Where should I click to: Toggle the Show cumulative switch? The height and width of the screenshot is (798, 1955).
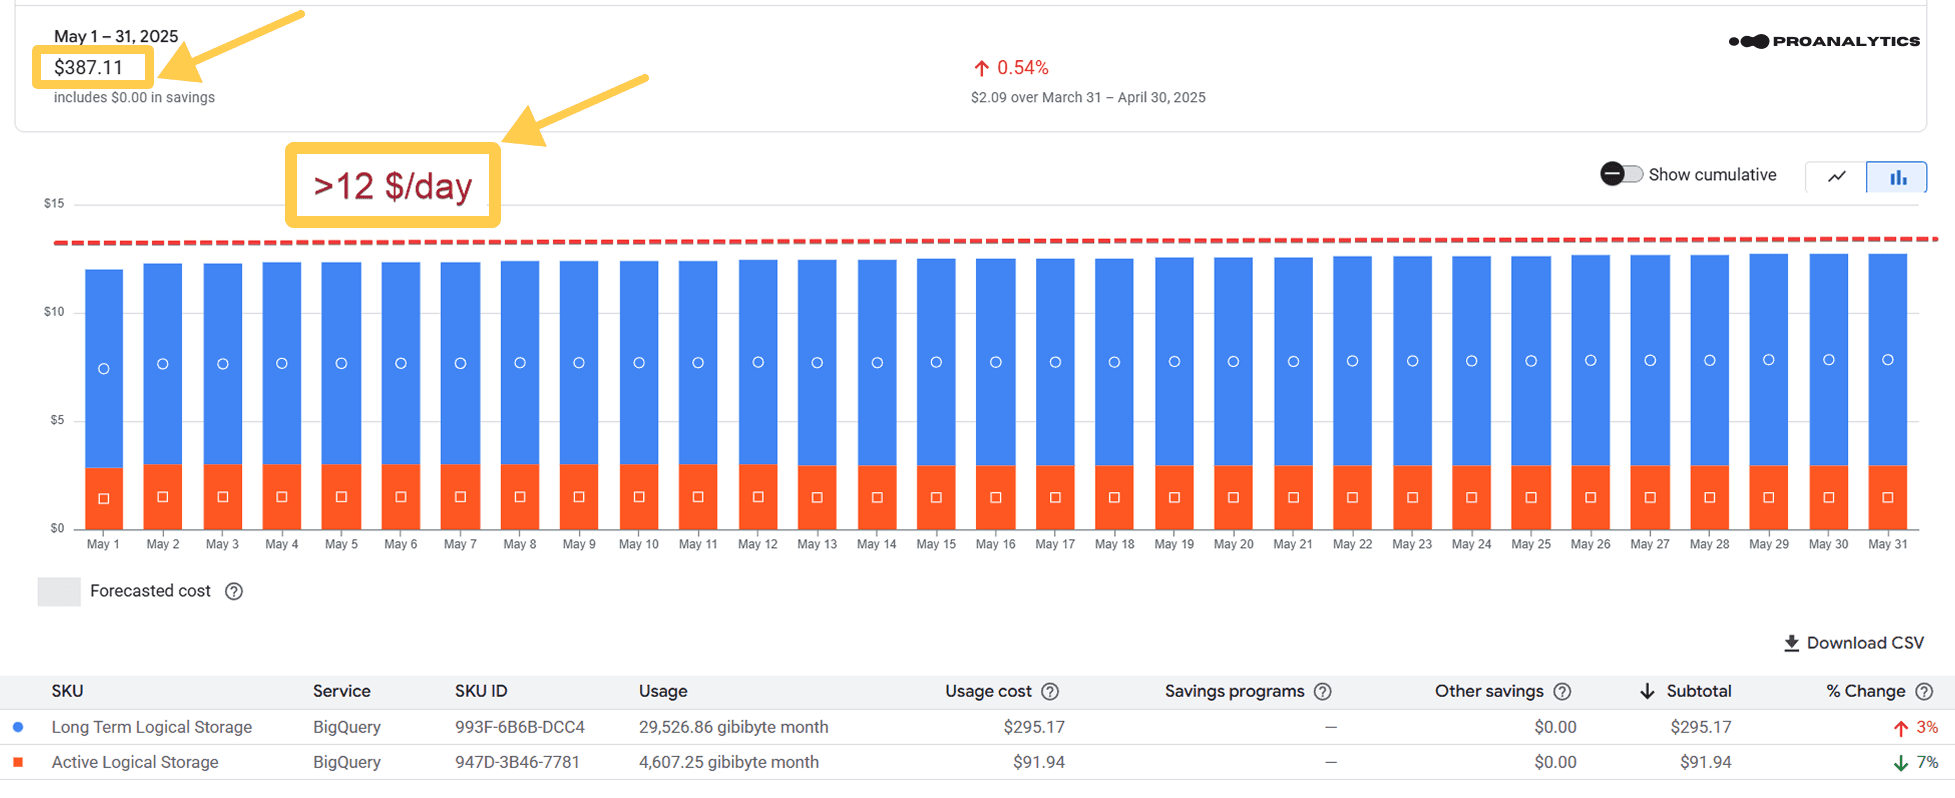[x=1620, y=174]
